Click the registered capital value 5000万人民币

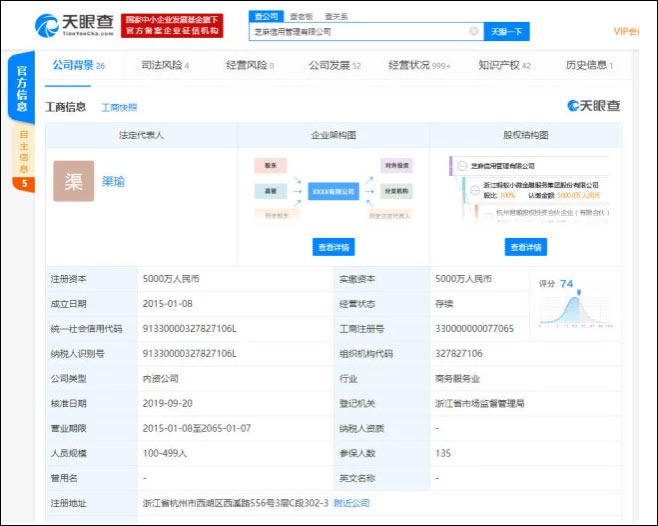[x=171, y=279]
